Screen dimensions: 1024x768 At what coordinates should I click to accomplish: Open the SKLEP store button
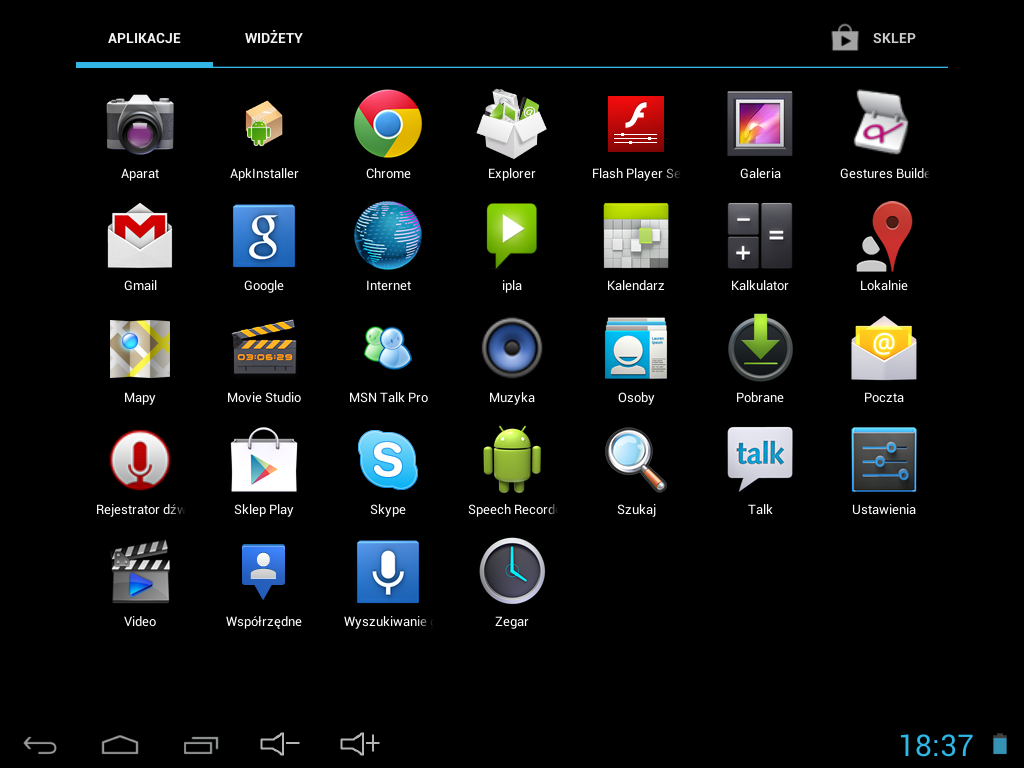click(x=874, y=38)
